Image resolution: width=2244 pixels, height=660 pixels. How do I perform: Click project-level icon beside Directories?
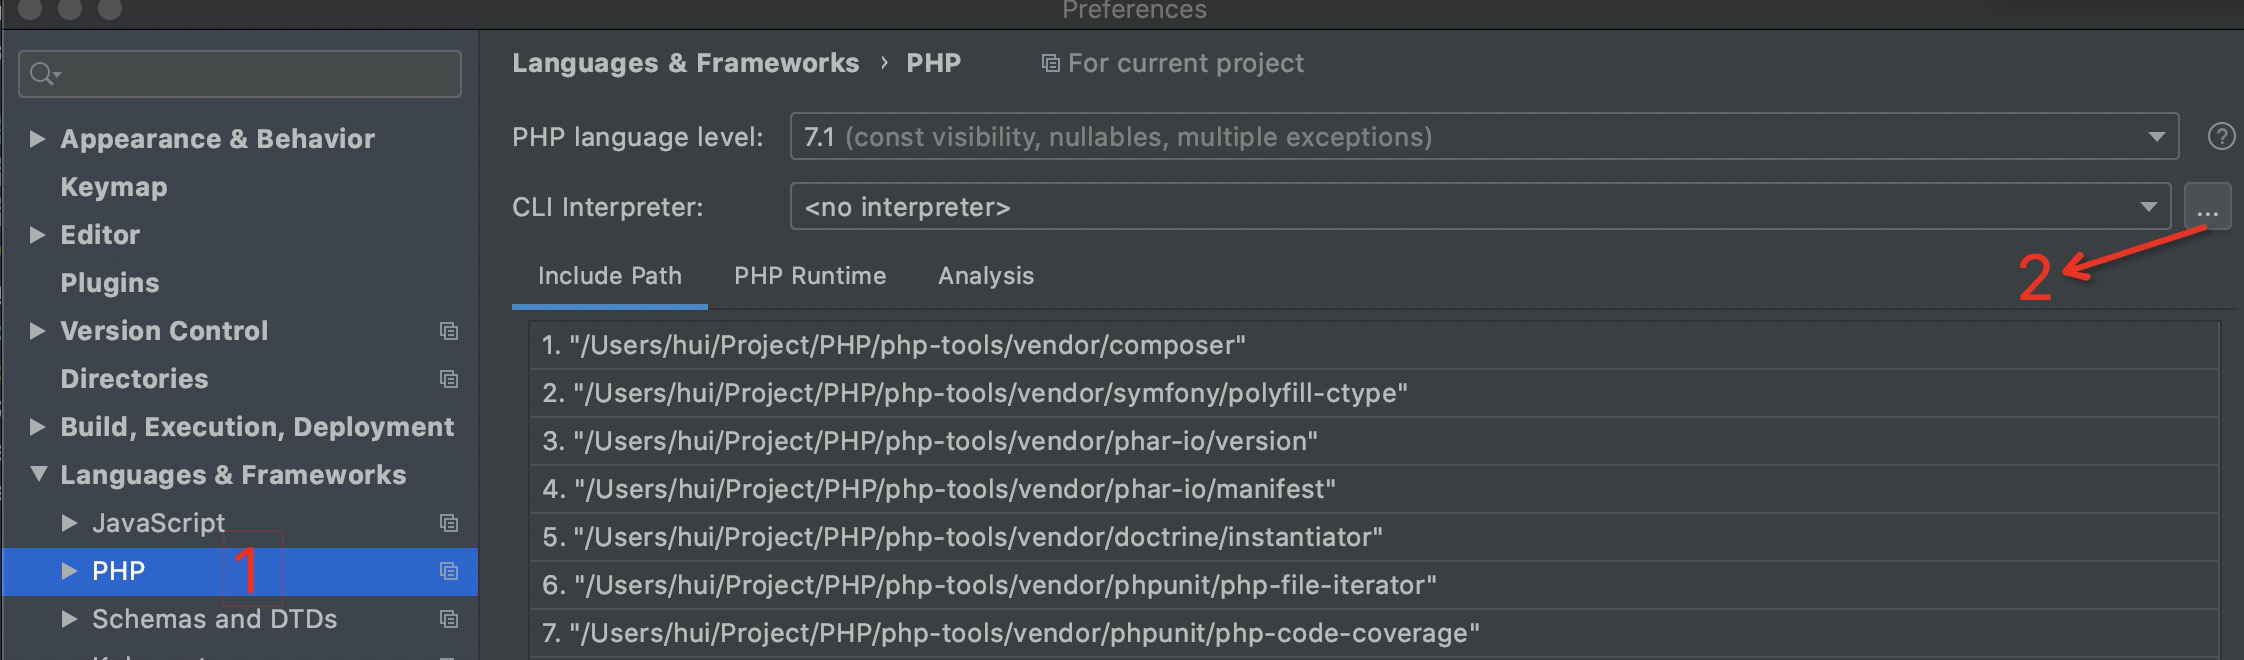click(x=449, y=379)
